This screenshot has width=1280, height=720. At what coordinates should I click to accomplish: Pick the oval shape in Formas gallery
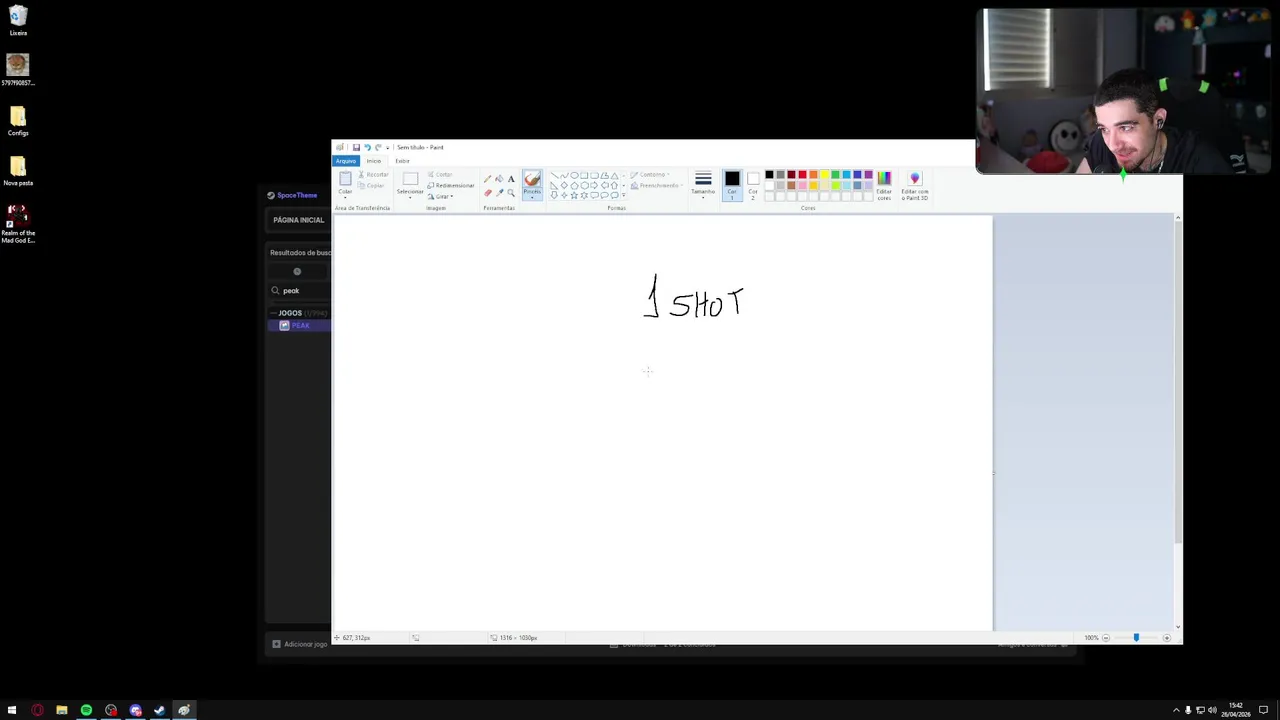(x=574, y=175)
